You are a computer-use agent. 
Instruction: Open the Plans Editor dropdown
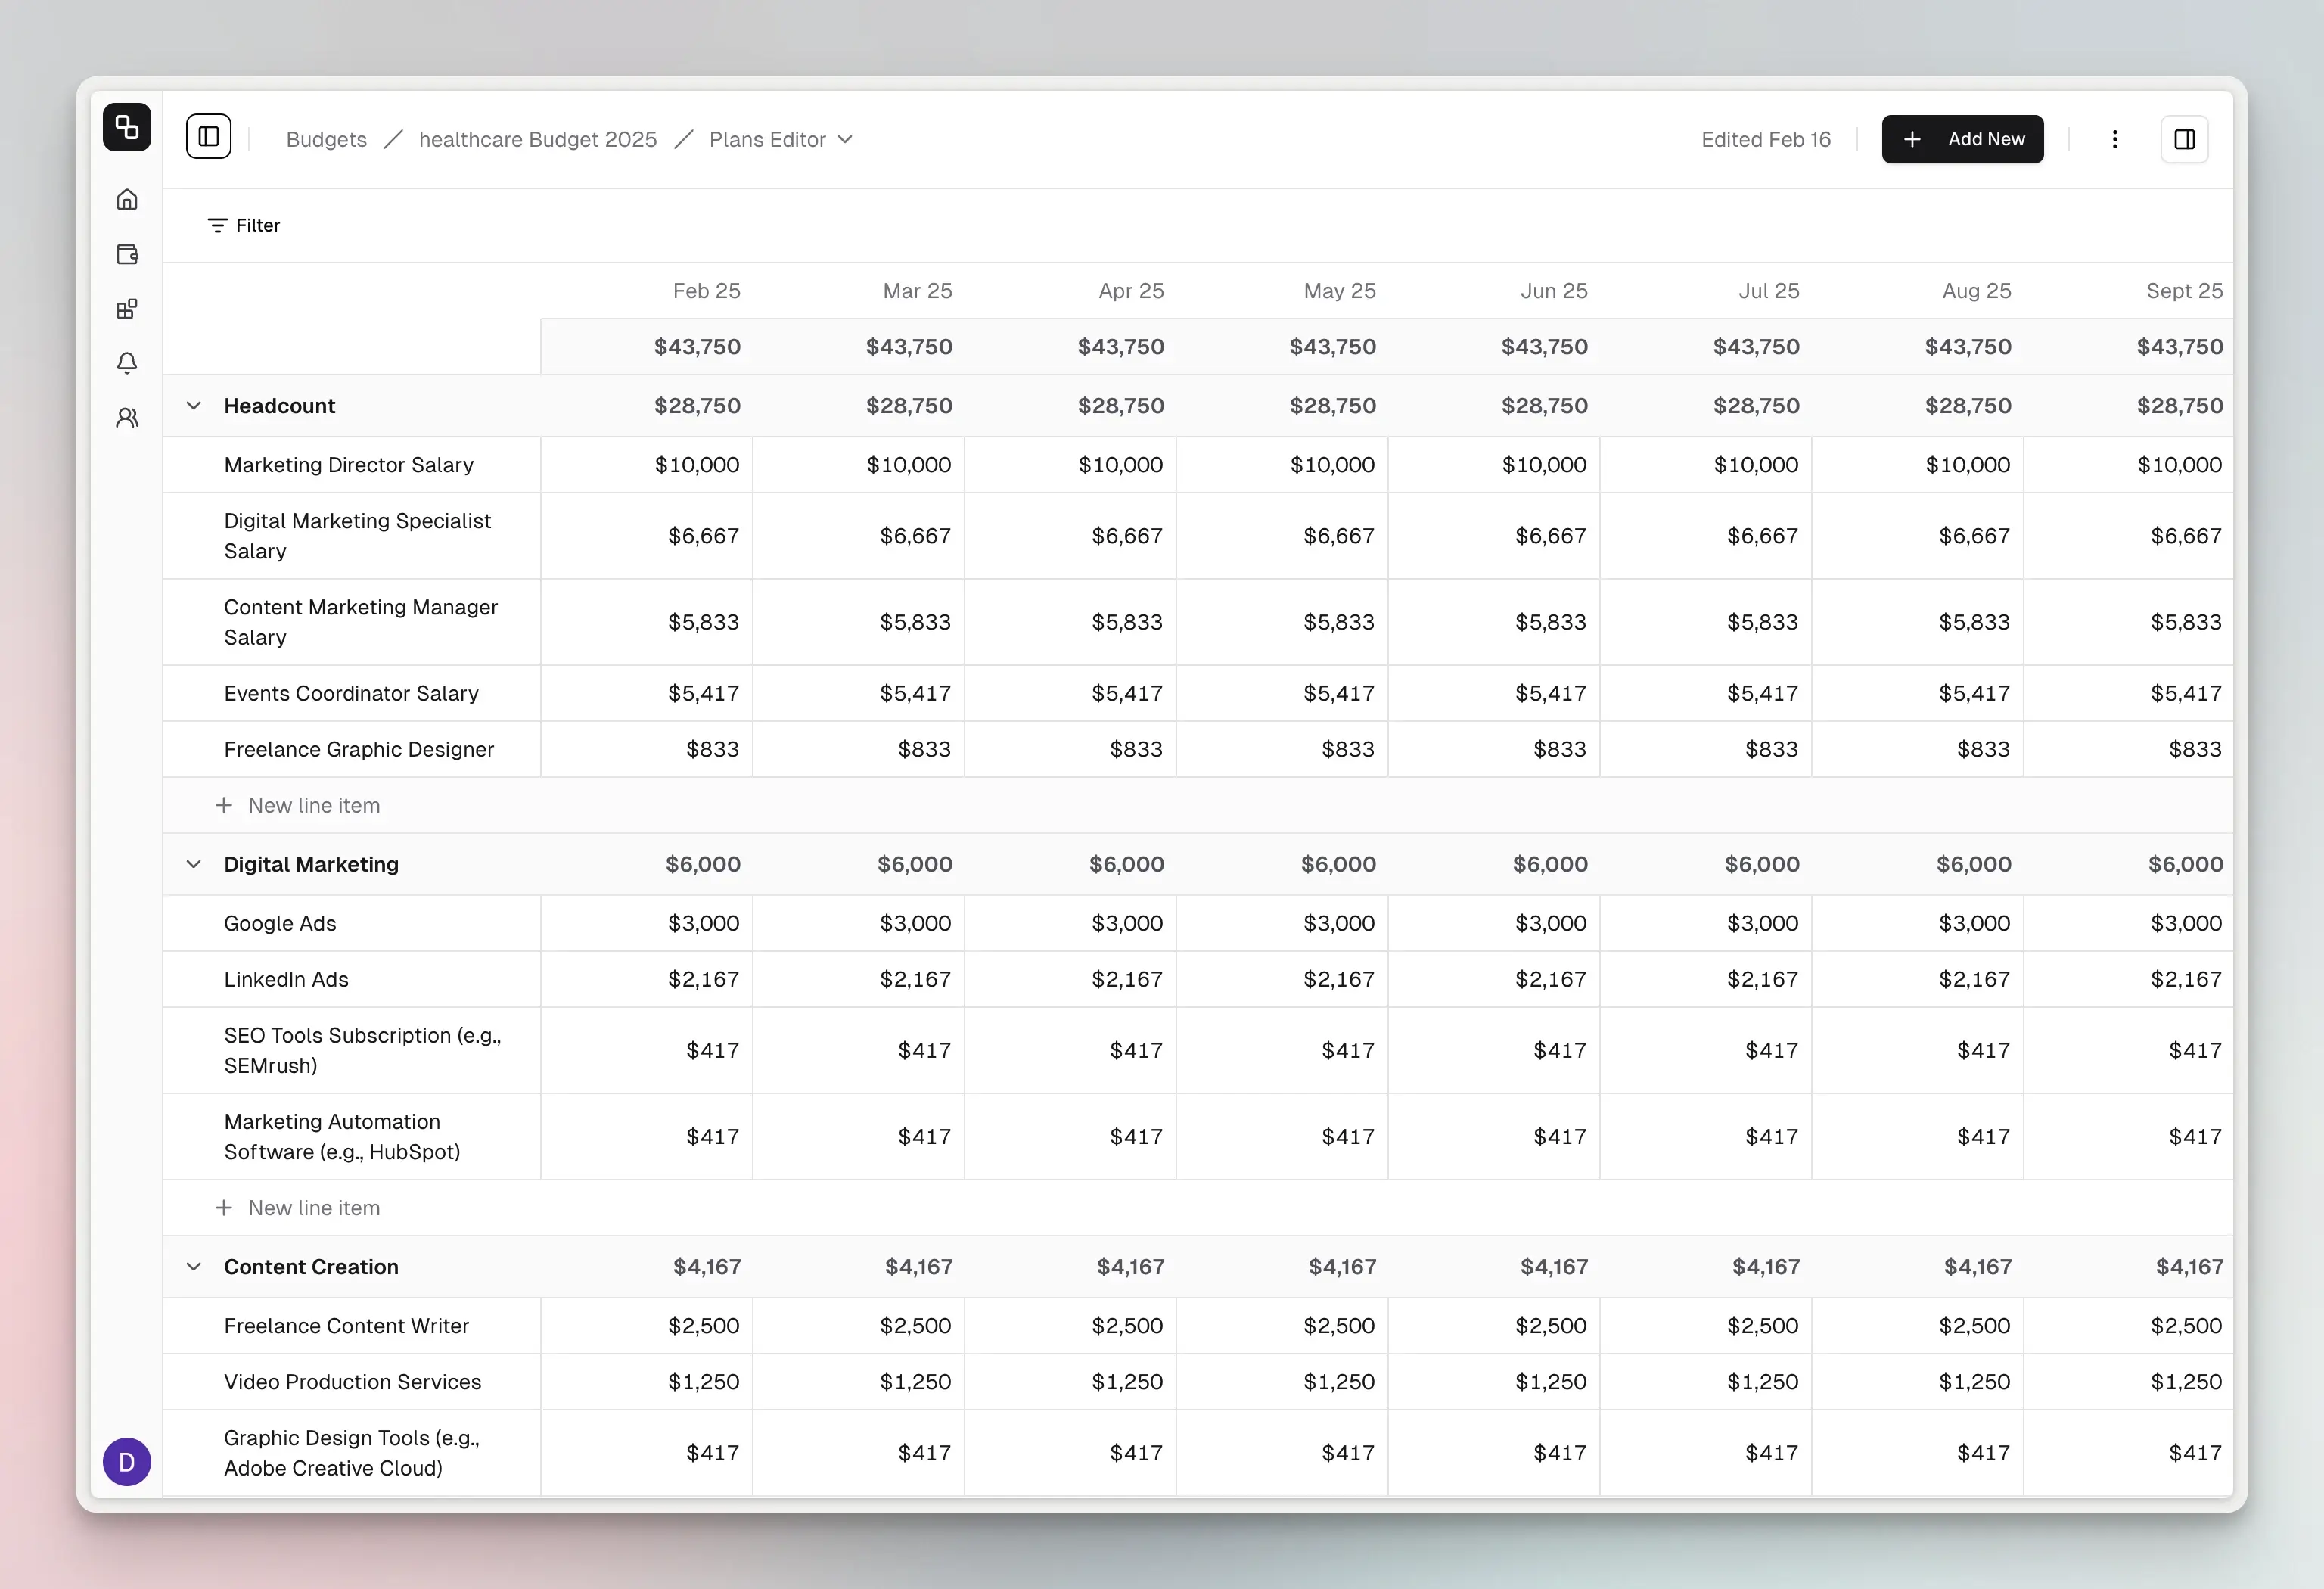[x=780, y=140]
